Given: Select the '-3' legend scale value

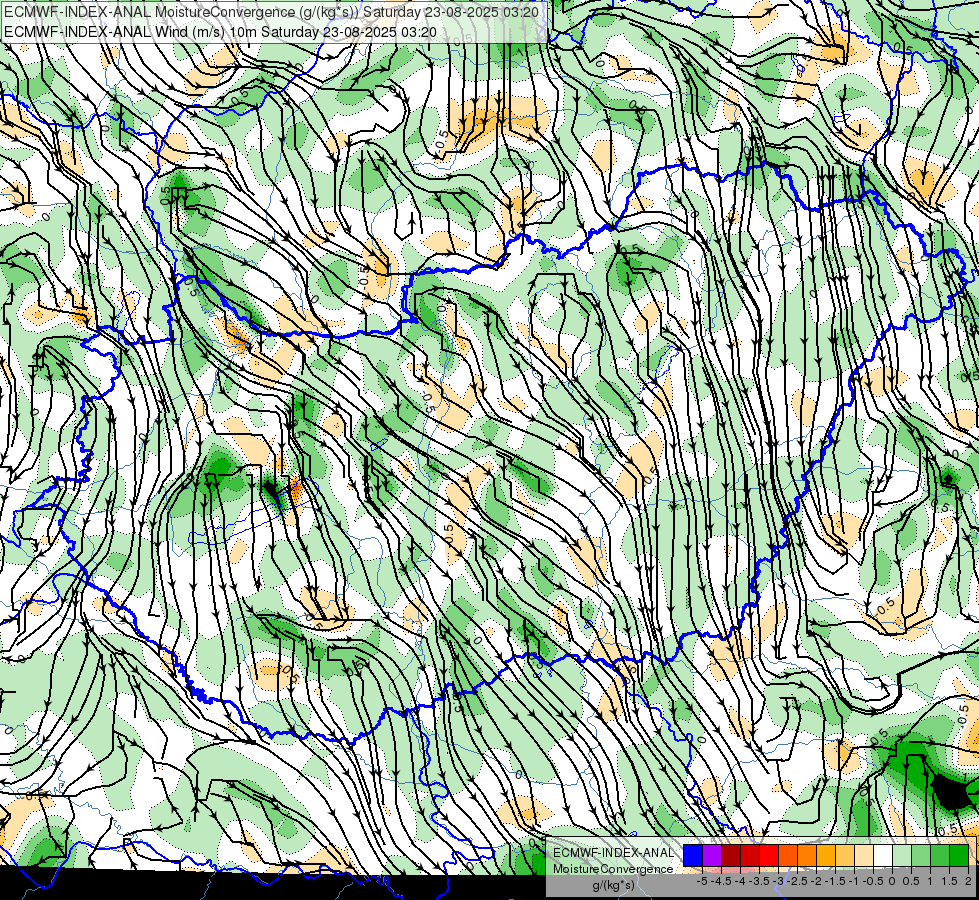Looking at the screenshot, I should click(779, 881).
